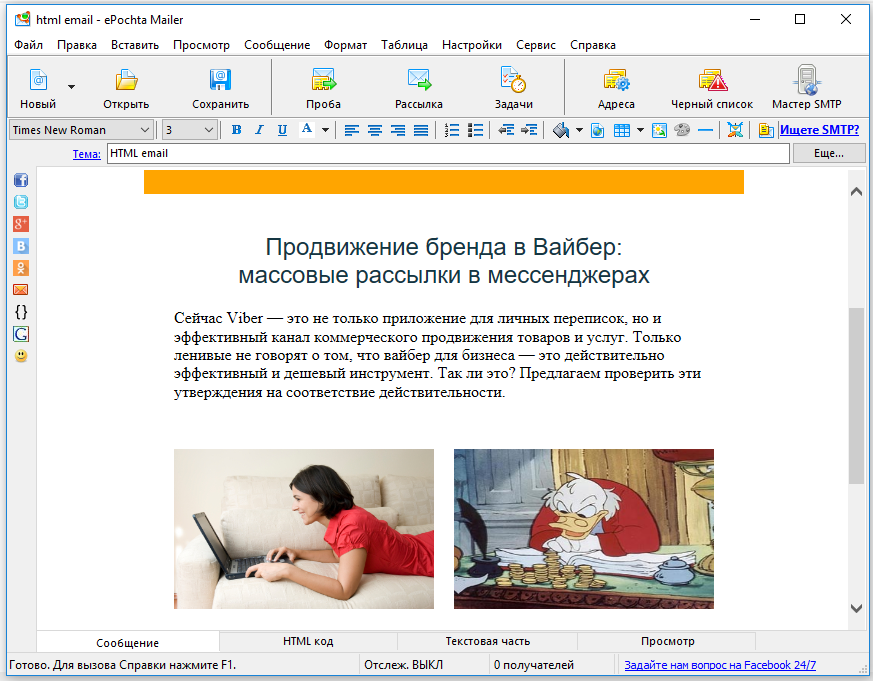Toggle italic formatting
This screenshot has width=873, height=681.
tap(259, 130)
